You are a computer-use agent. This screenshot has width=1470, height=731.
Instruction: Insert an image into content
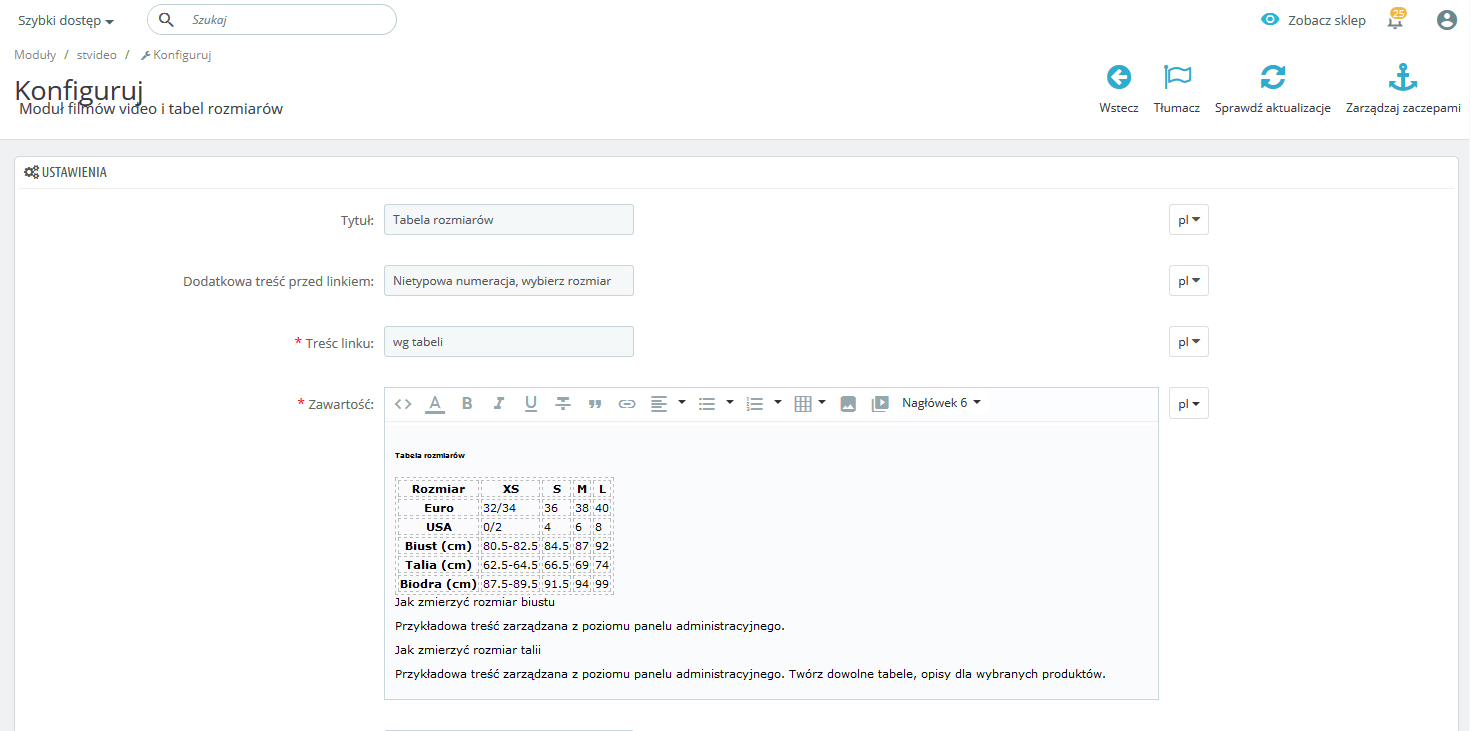pyautogui.click(x=848, y=404)
